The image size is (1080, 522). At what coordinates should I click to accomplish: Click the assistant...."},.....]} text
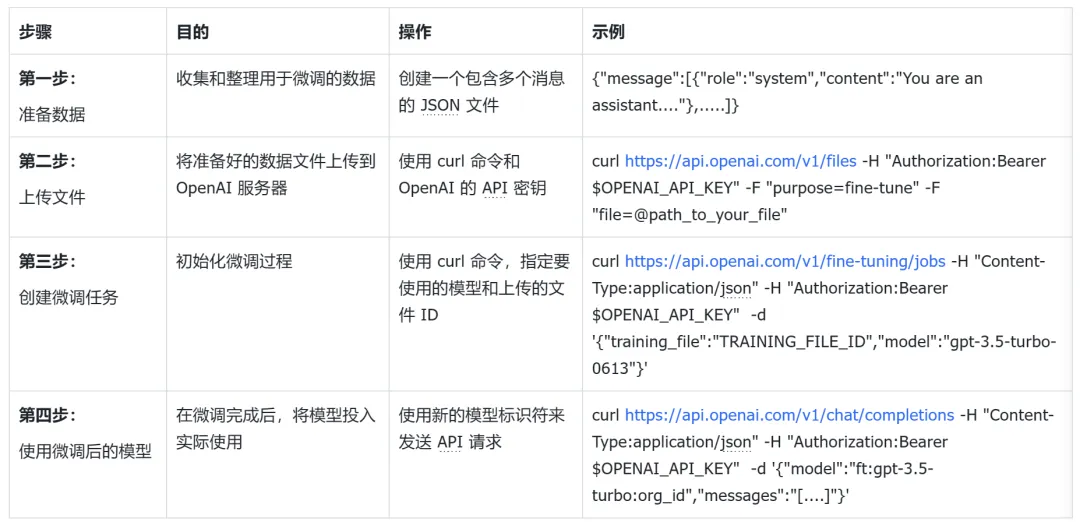tap(665, 106)
